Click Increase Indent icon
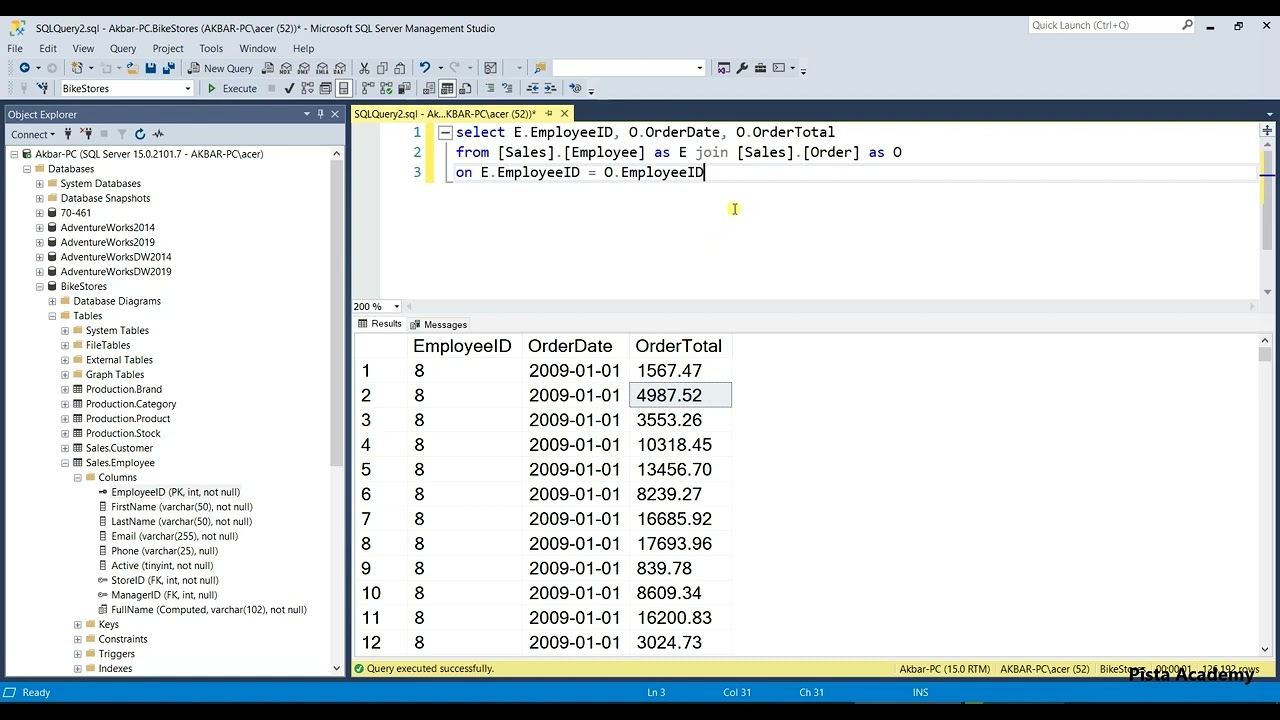 (x=550, y=88)
